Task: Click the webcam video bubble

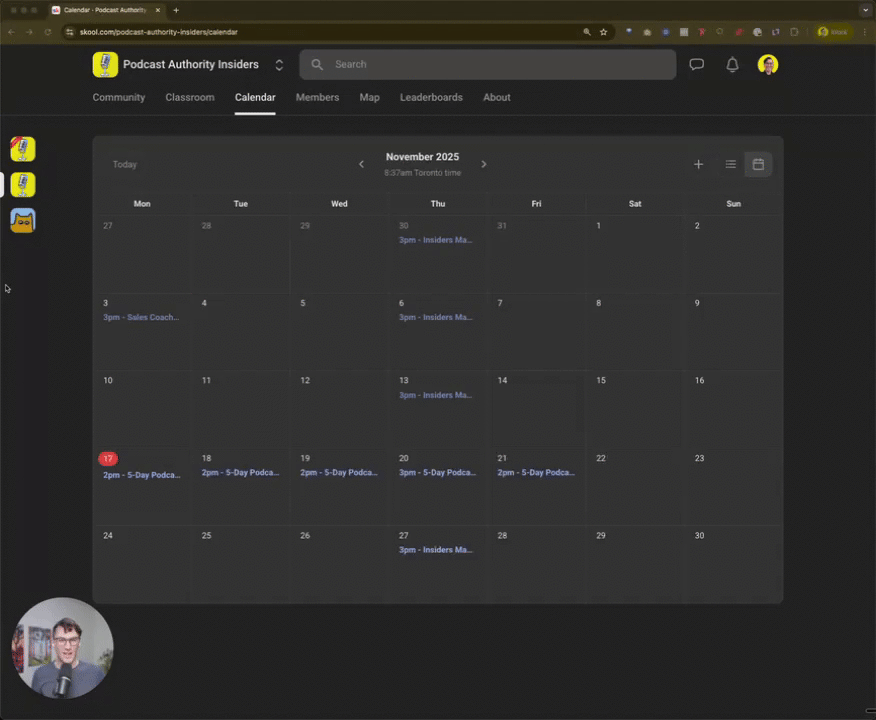Action: (63, 648)
